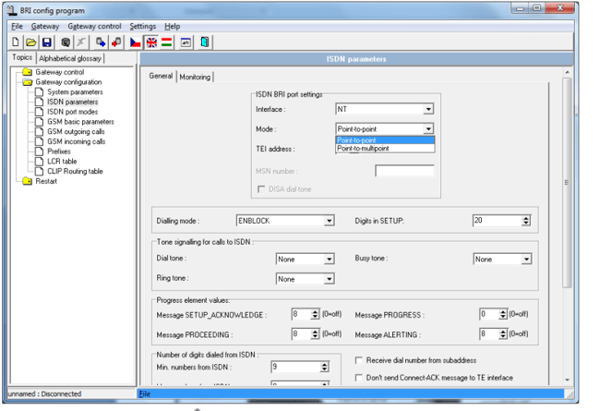Select CLIP Routing table tree item
Image resolution: width=600 pixels, height=411 pixels.
pyautogui.click(x=75, y=171)
